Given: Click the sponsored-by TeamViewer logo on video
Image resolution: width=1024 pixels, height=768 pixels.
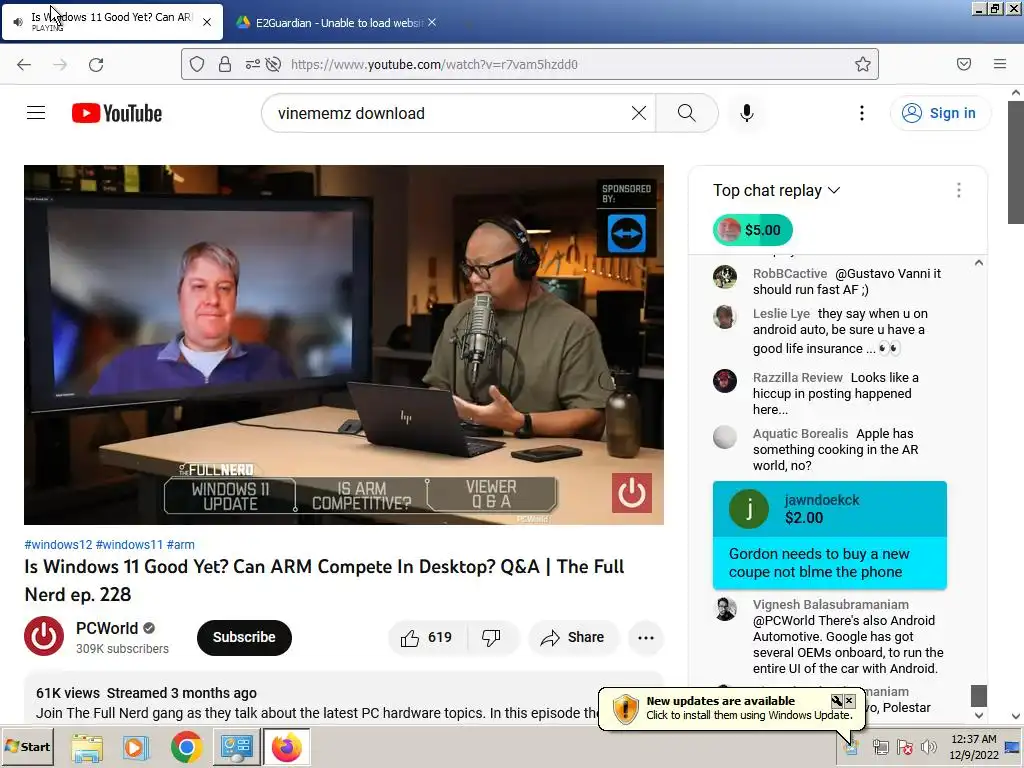Looking at the screenshot, I should pos(626,233).
